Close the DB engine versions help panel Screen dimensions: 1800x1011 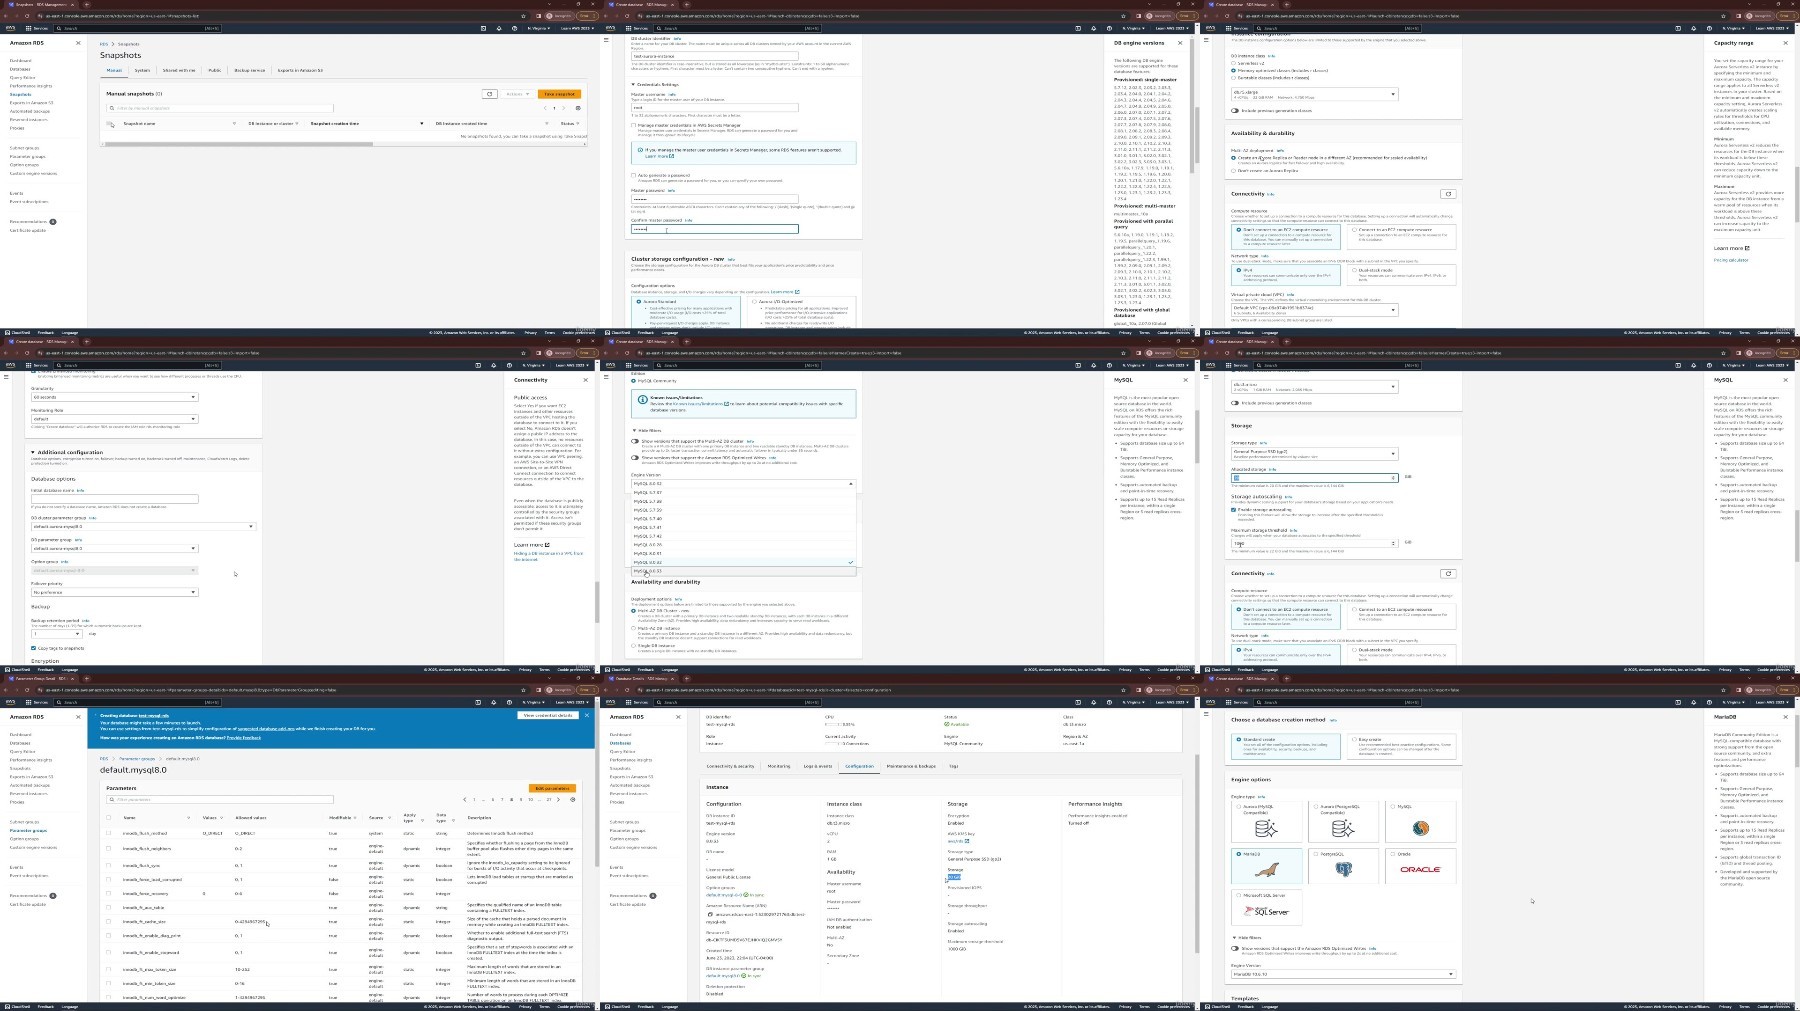tap(1180, 43)
